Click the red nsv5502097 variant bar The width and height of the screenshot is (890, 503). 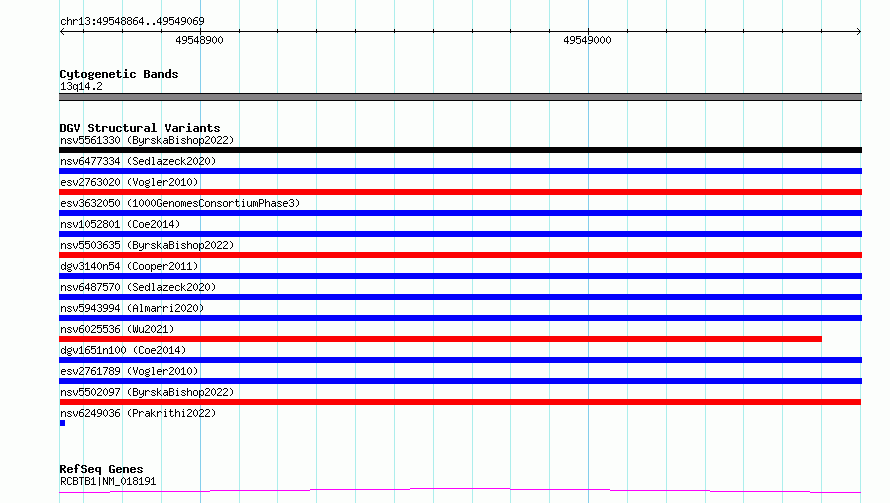(460, 402)
